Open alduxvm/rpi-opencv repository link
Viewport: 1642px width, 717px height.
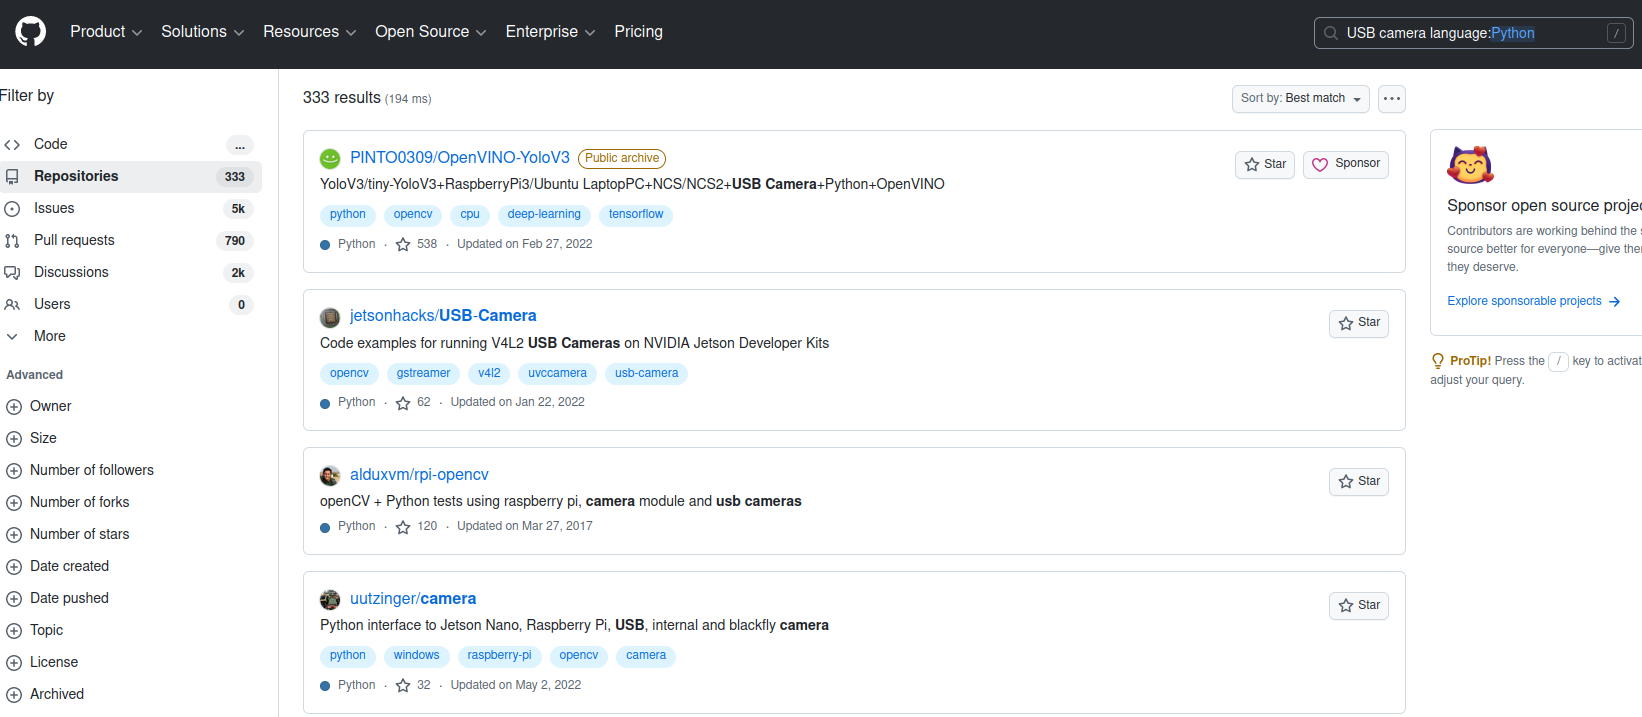coord(419,475)
